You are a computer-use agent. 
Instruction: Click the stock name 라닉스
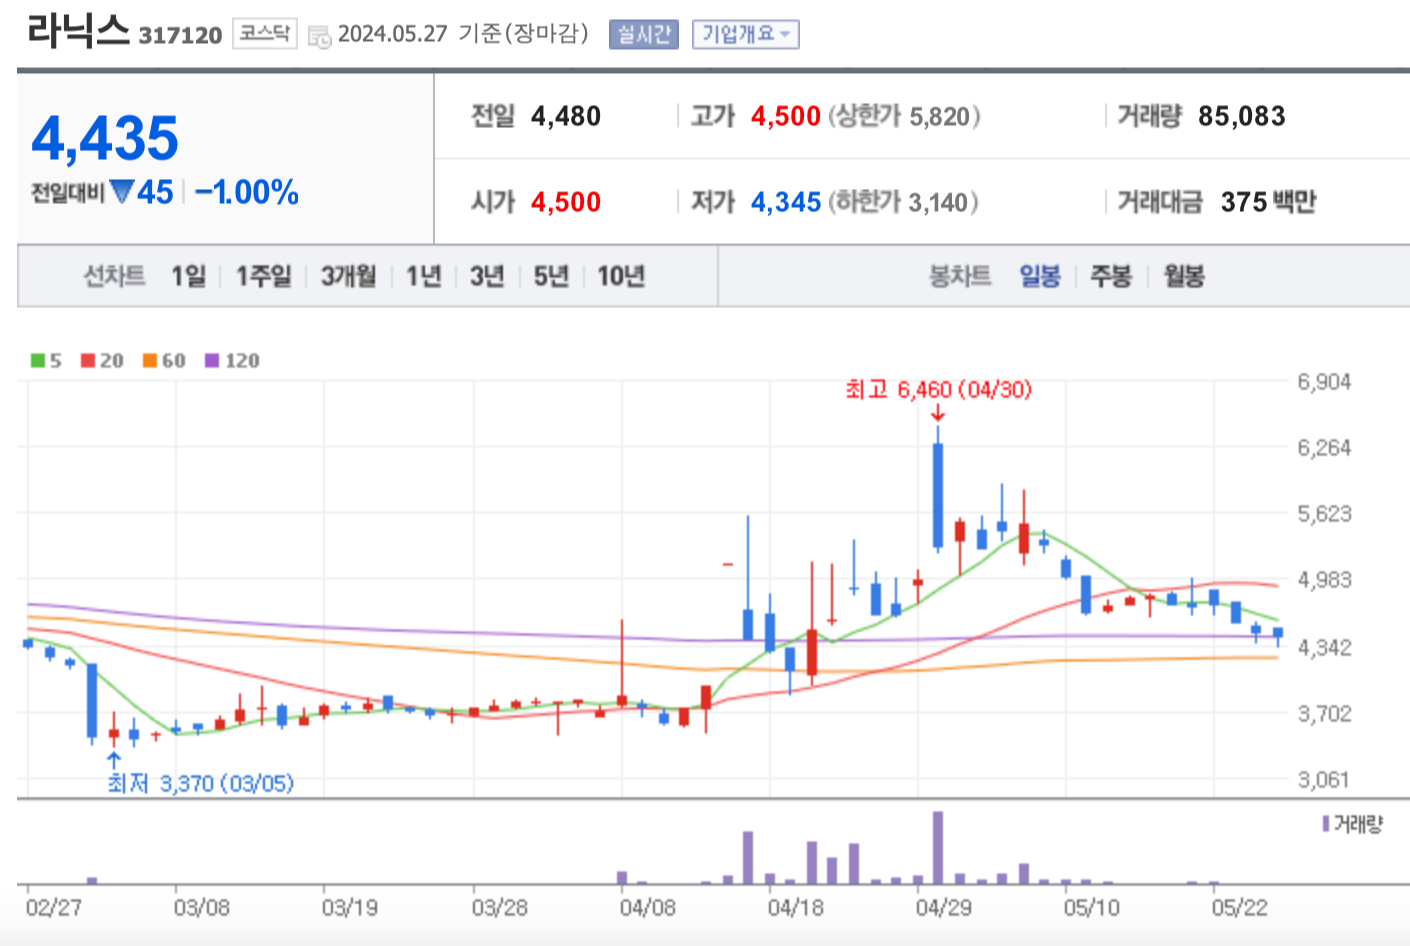coord(79,30)
